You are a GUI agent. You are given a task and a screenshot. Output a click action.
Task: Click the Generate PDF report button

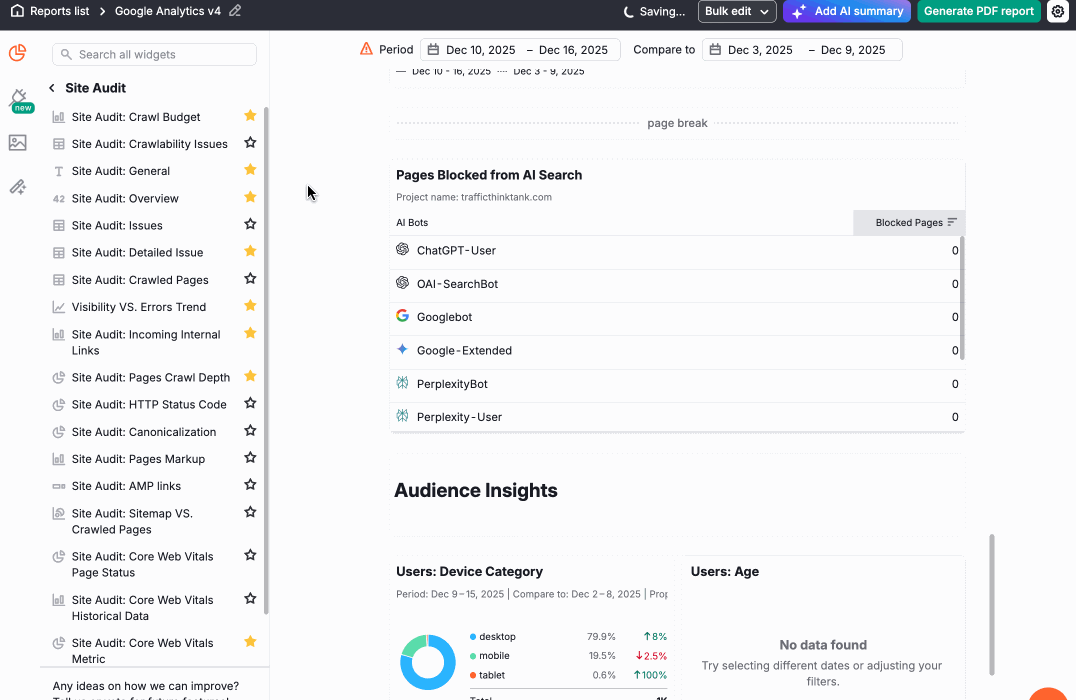coord(978,12)
